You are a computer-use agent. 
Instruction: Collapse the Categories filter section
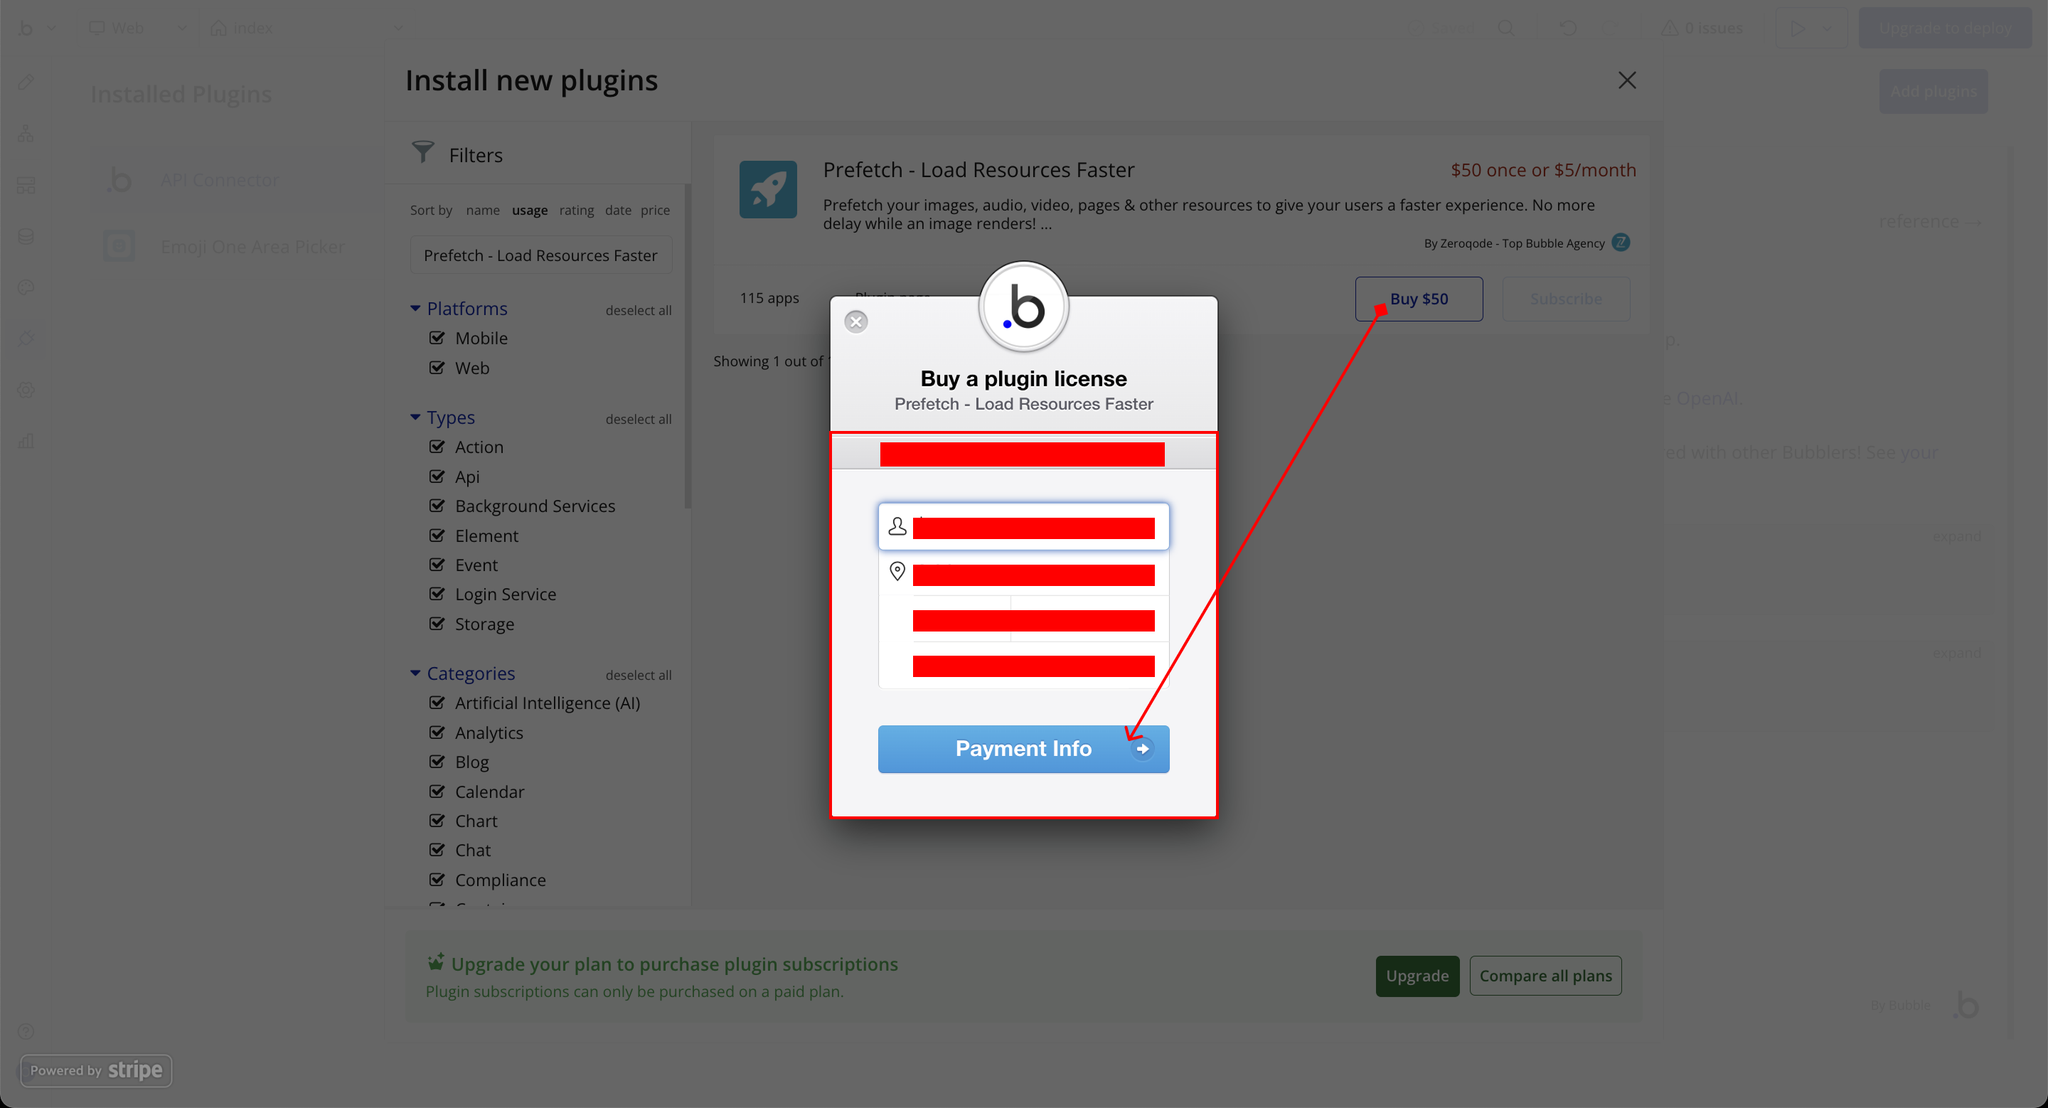tap(415, 673)
